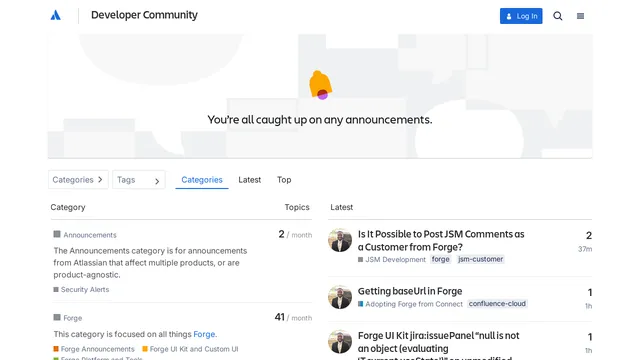640x360 pixels.
Task: Open topic about posting JSM comments
Action: tap(441, 240)
